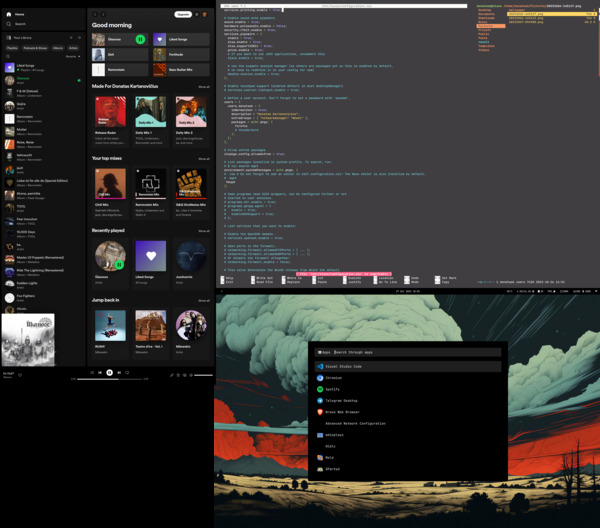Open the Release Radar playlist card
600x528 pixels.
point(110,120)
